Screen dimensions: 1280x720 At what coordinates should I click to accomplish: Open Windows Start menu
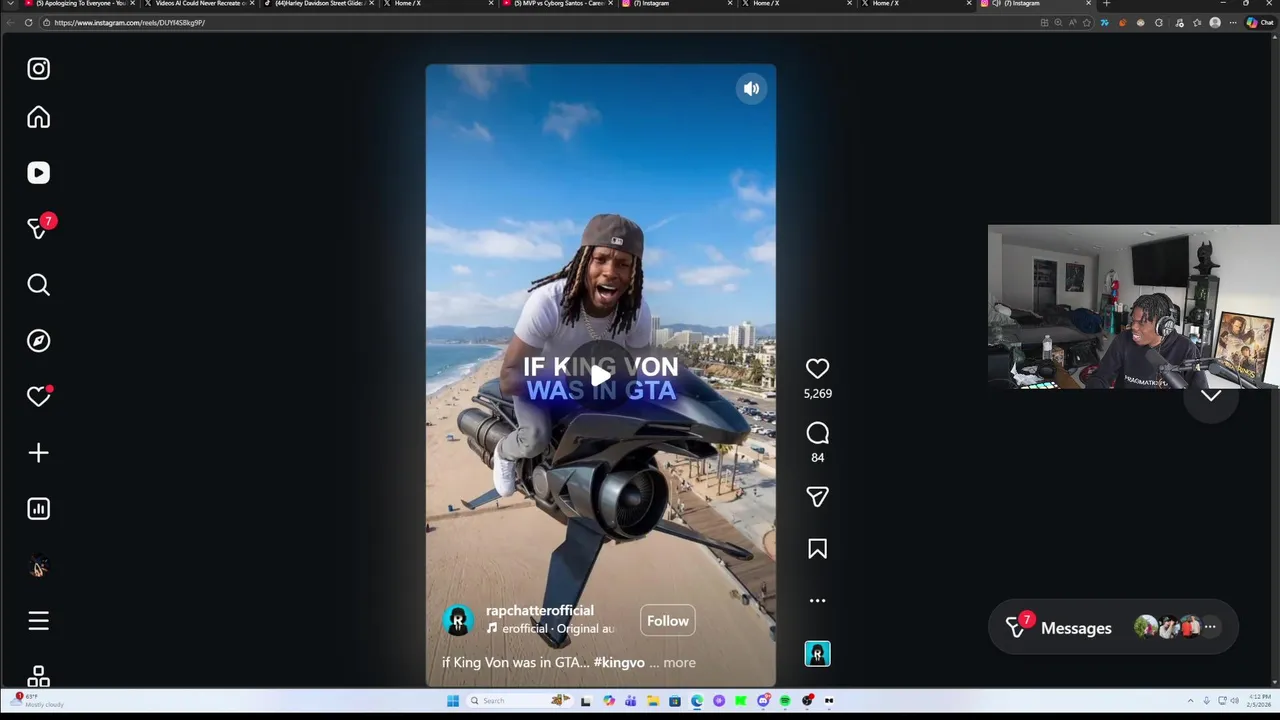click(x=453, y=701)
